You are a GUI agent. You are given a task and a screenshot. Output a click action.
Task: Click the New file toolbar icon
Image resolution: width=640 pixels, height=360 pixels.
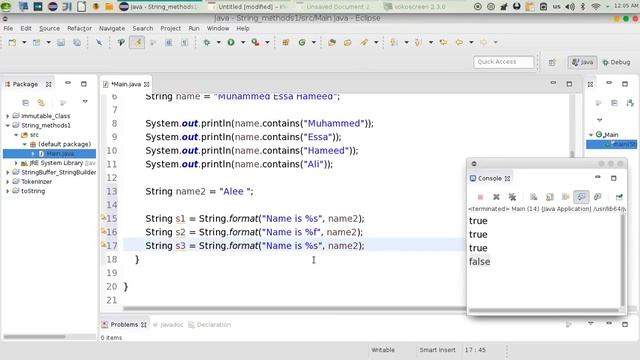(x=12, y=42)
